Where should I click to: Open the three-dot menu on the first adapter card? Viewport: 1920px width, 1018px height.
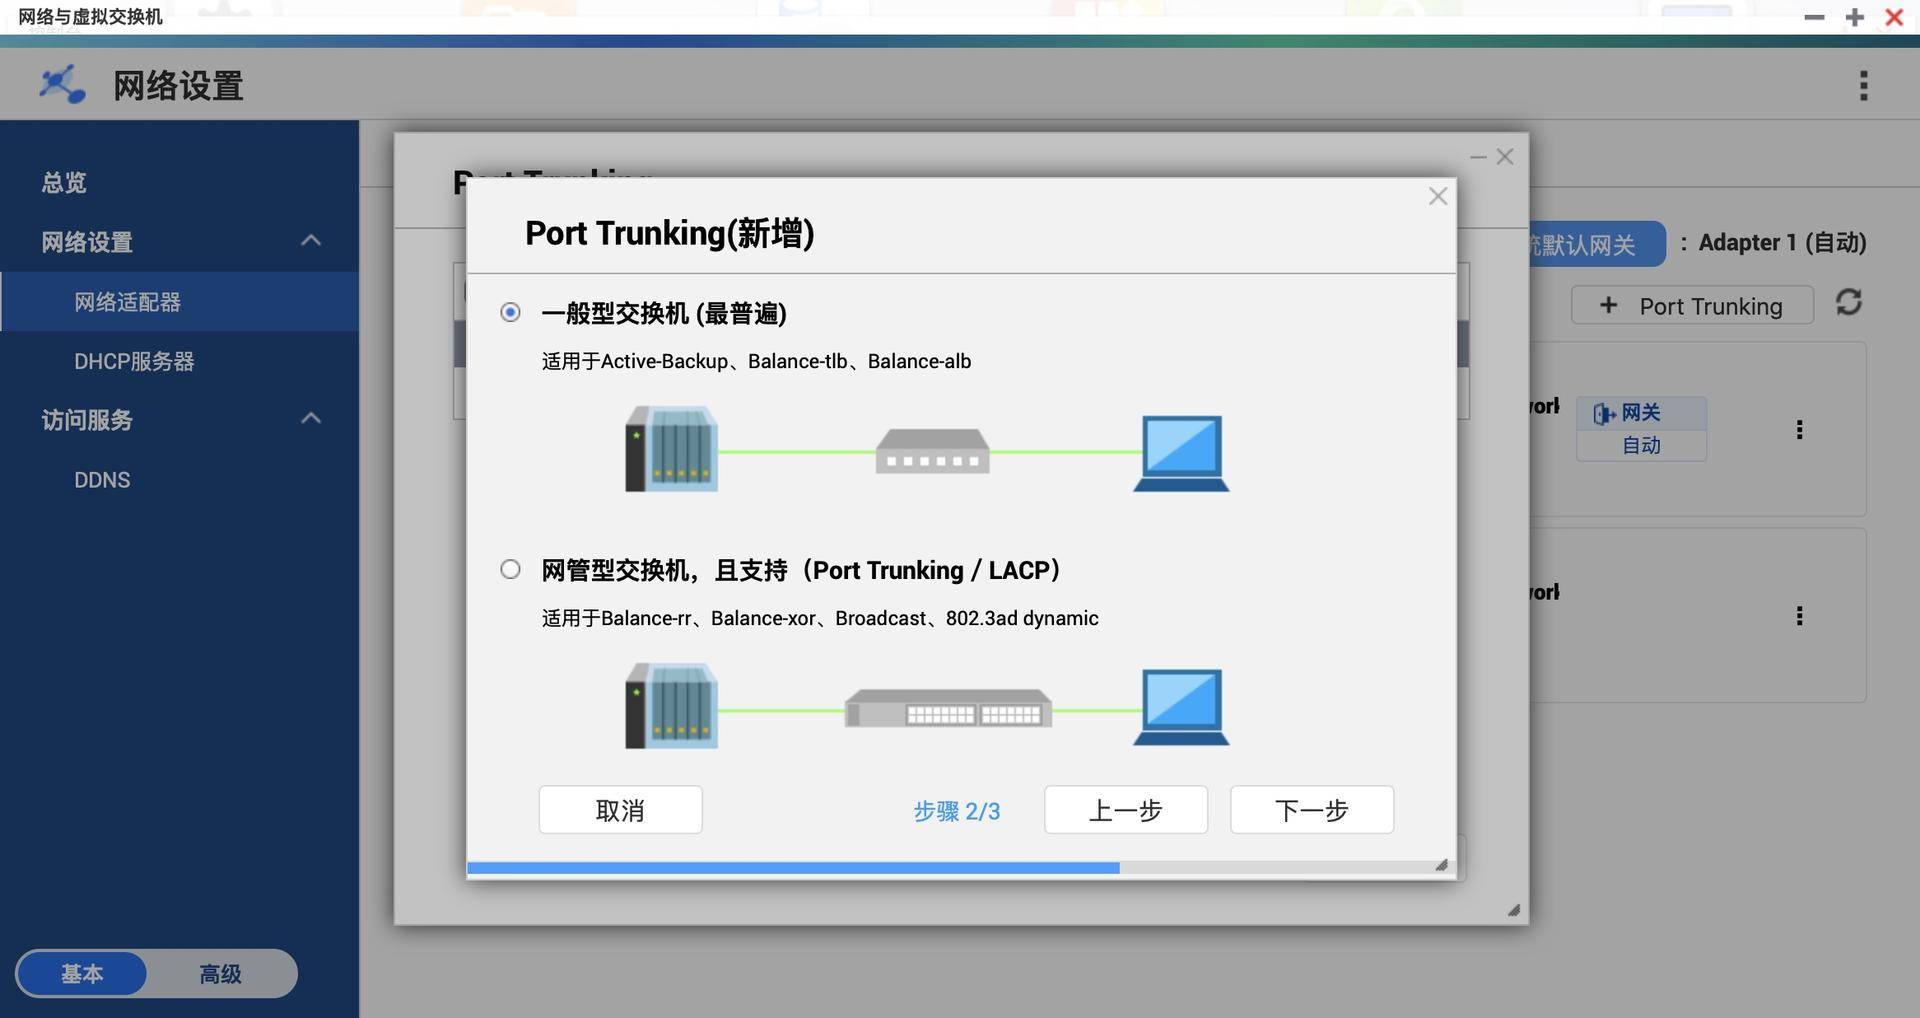pos(1800,429)
